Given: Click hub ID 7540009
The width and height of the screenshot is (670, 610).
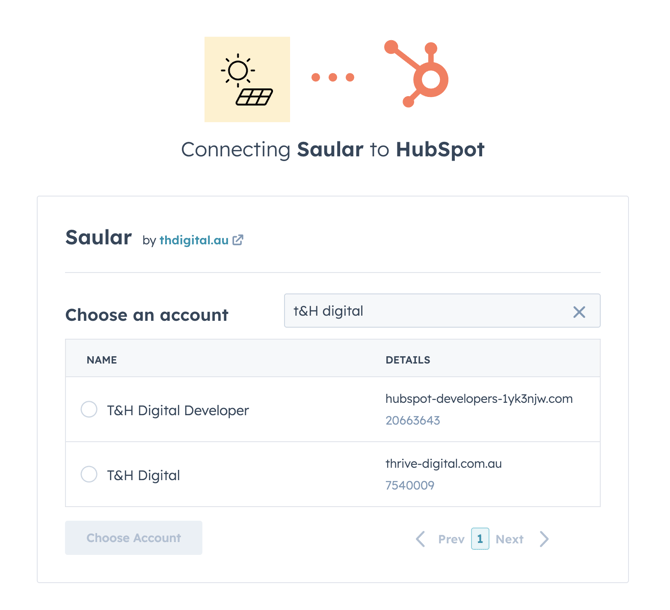Looking at the screenshot, I should click(410, 485).
